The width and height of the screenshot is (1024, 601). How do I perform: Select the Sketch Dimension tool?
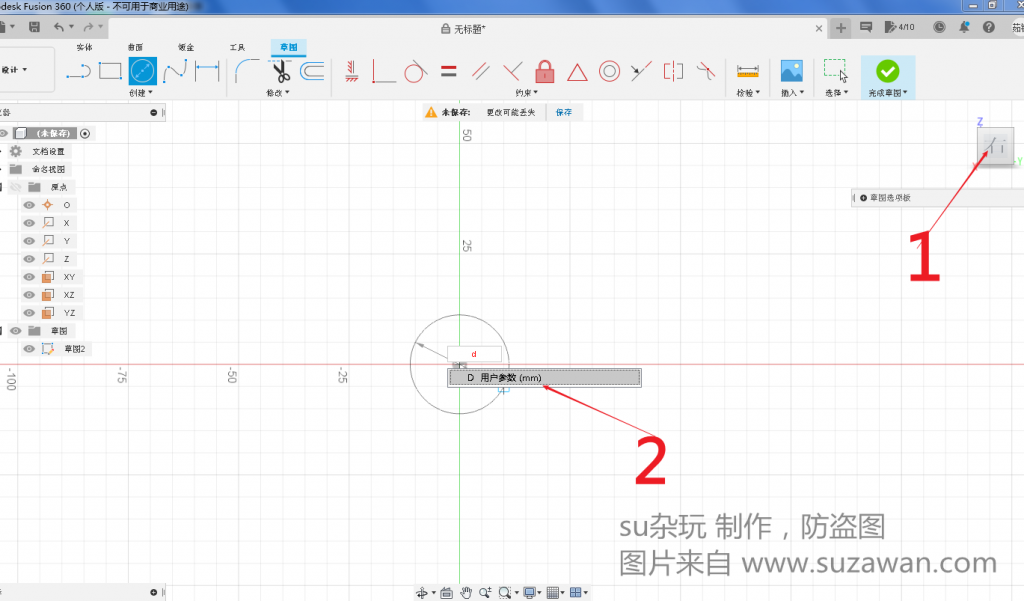(207, 71)
